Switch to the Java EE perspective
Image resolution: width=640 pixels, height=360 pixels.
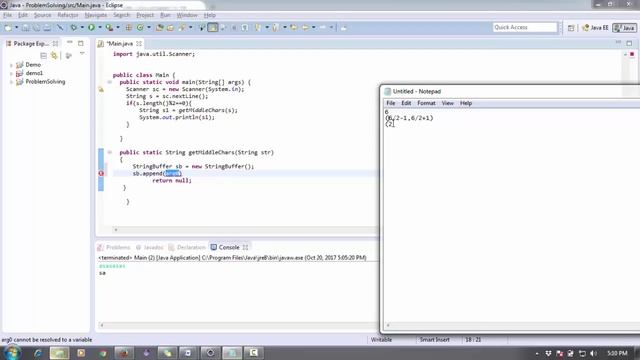pyautogui.click(x=595, y=28)
